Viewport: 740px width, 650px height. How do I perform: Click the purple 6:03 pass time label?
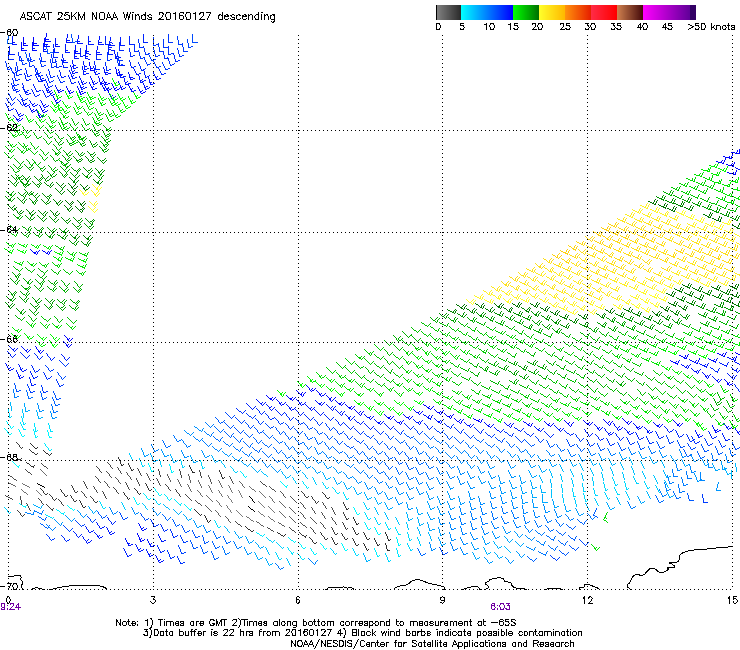(500, 607)
